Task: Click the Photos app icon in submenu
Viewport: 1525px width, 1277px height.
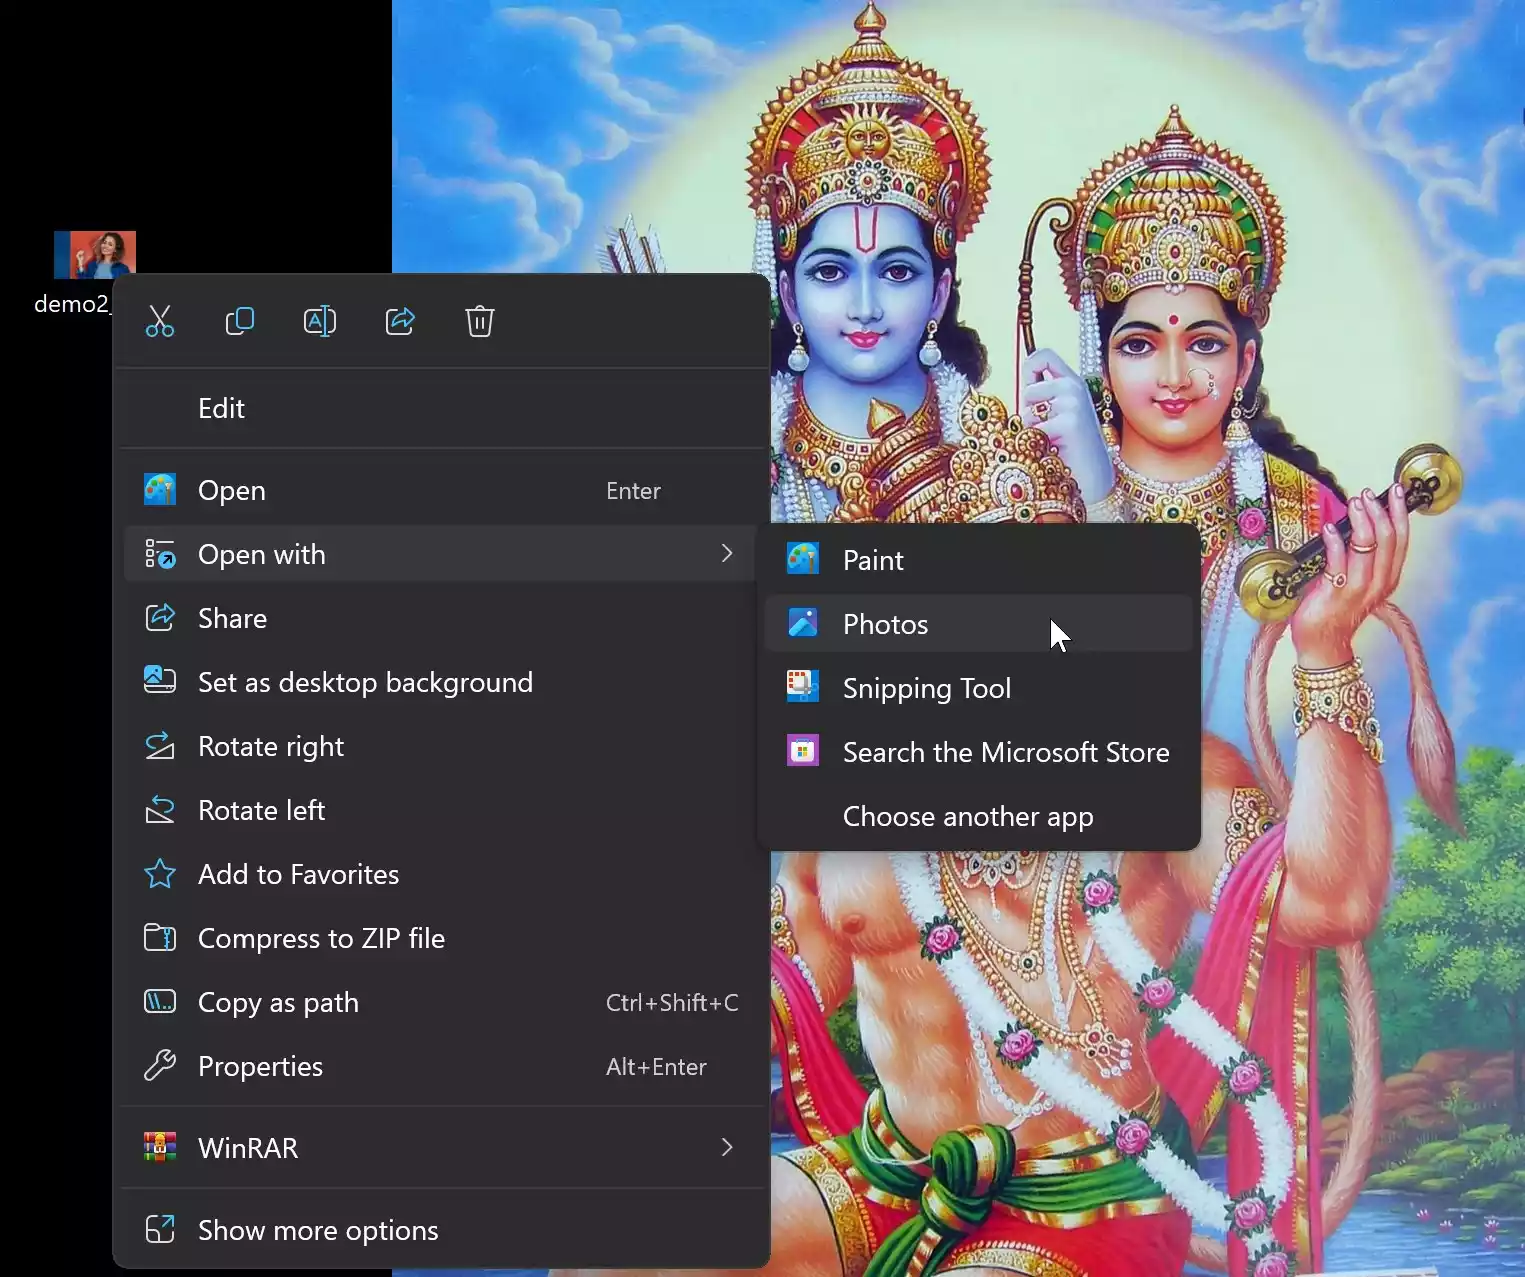Action: coord(803,623)
